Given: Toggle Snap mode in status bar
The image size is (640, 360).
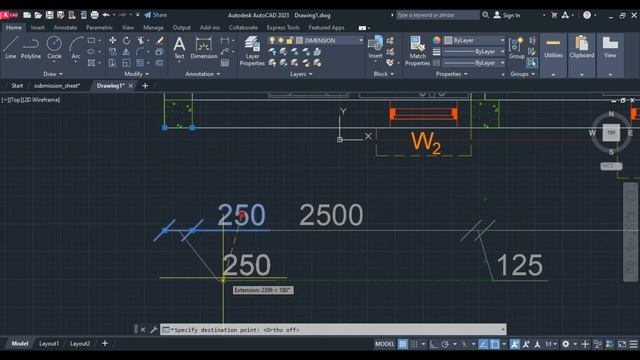Looking at the screenshot, I should pos(414,344).
